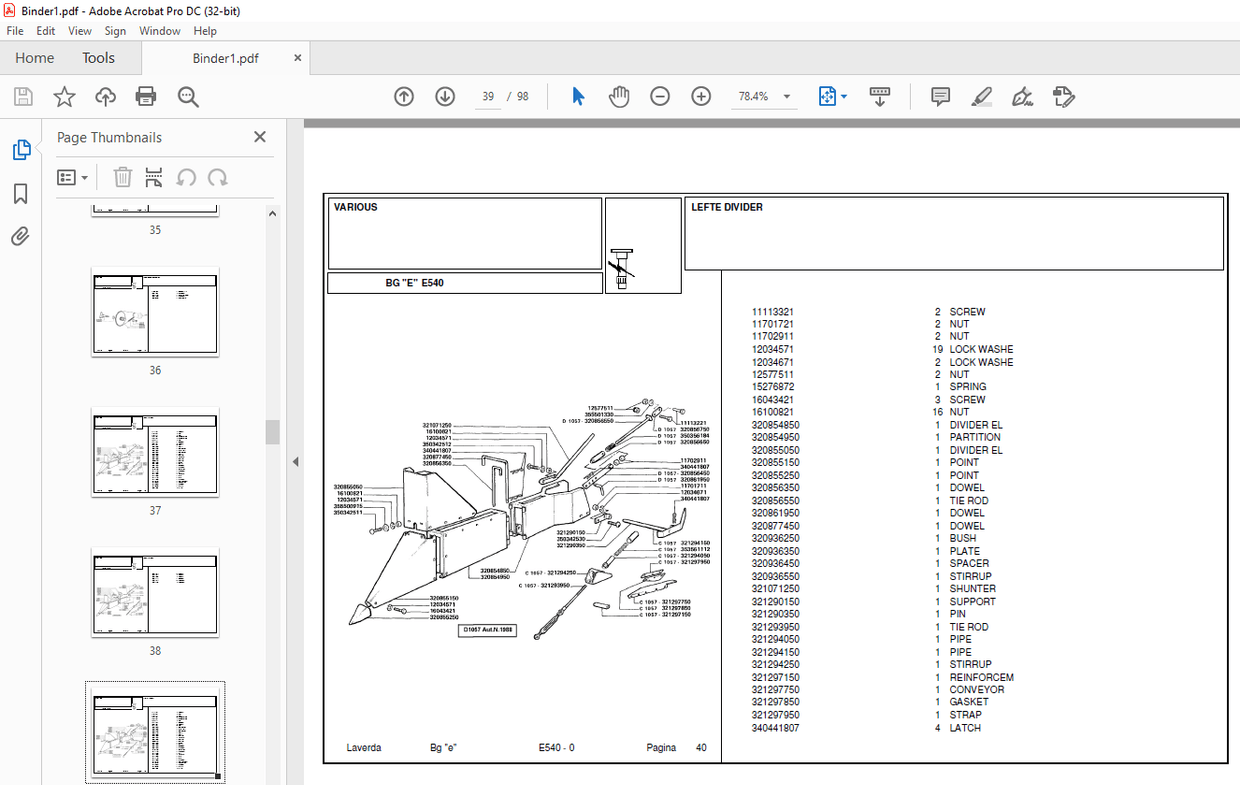Select the Hand tool
This screenshot has width=1240, height=785.
(x=619, y=96)
